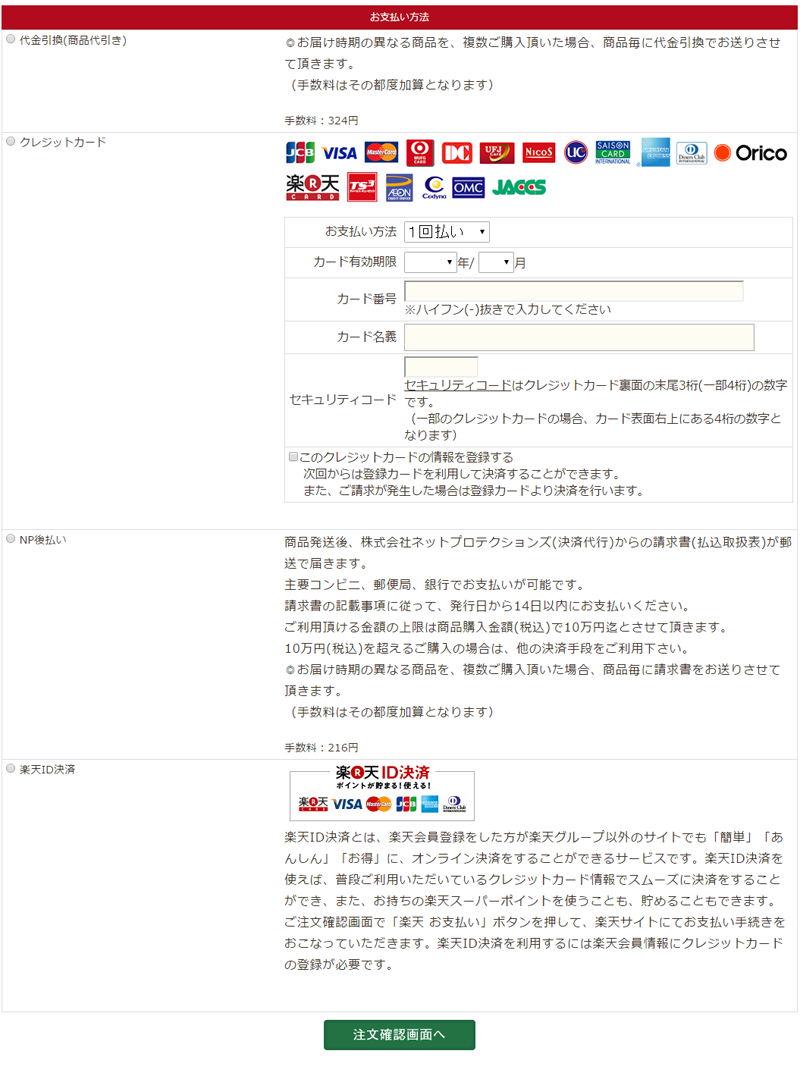Click the Orico logo
The height and width of the screenshot is (1068, 800).
751,153
